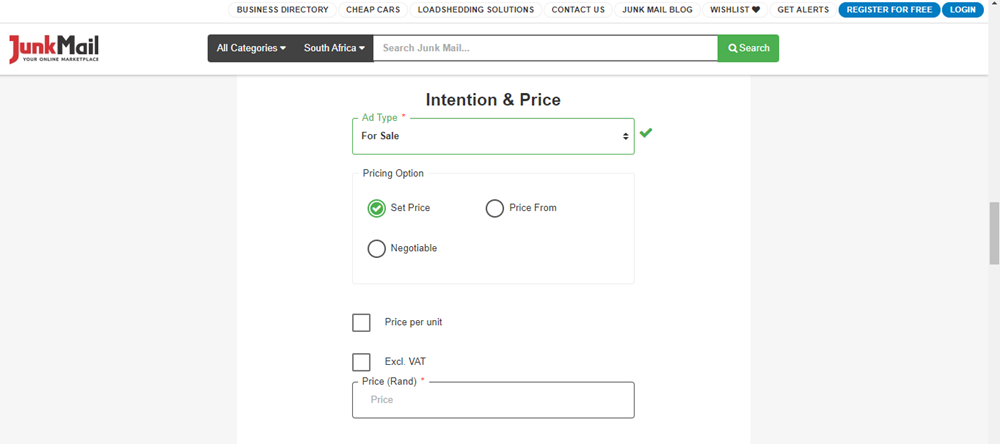
Task: Go to Cheap Cars page
Action: pos(373,10)
